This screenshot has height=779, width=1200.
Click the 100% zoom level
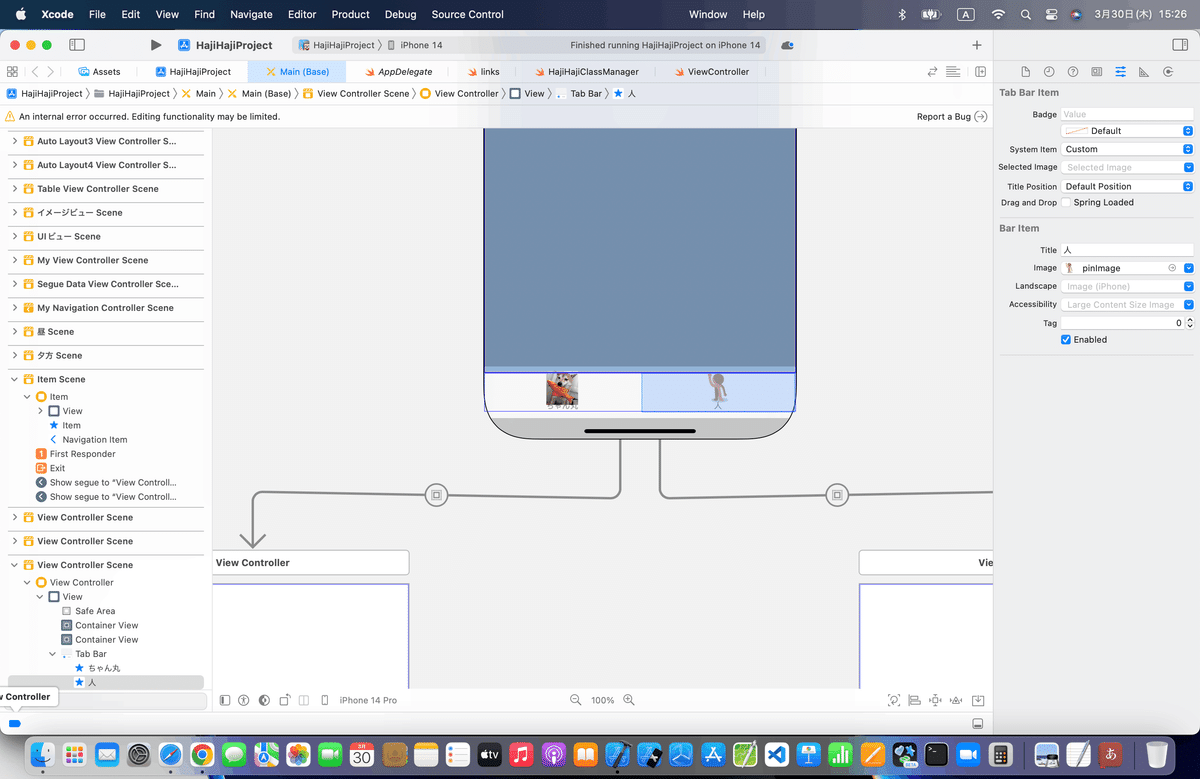click(602, 700)
